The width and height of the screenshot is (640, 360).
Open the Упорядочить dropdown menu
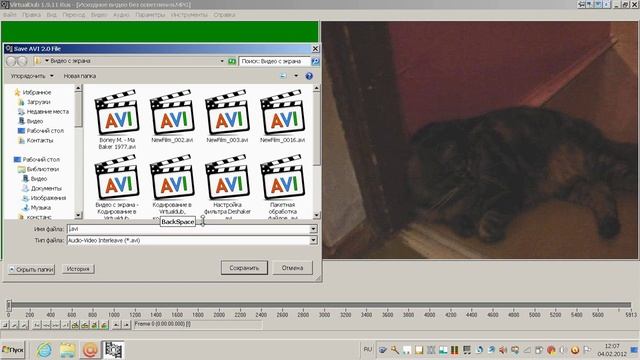click(x=32, y=76)
